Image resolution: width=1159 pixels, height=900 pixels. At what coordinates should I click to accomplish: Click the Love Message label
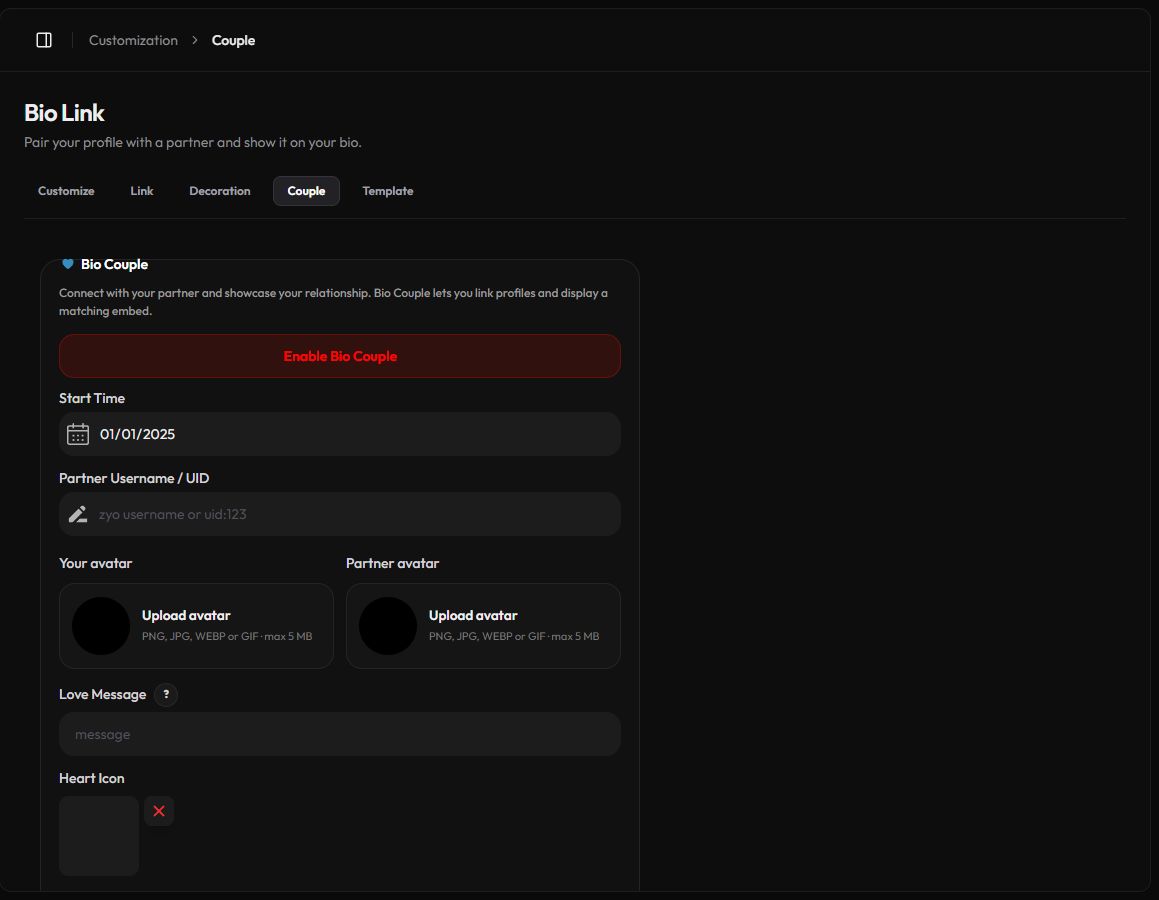click(x=103, y=695)
